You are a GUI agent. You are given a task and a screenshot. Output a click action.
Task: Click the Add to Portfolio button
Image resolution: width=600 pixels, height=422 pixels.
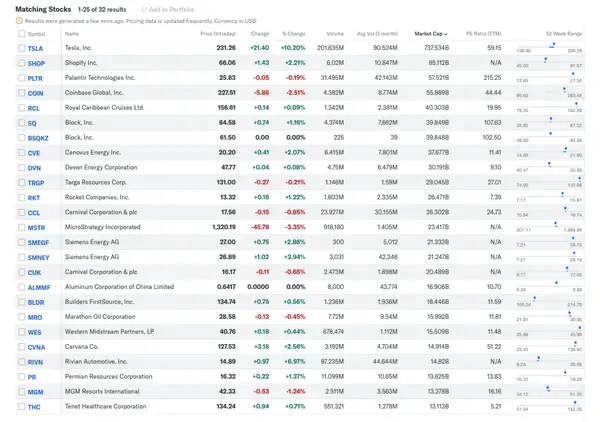coord(168,9)
